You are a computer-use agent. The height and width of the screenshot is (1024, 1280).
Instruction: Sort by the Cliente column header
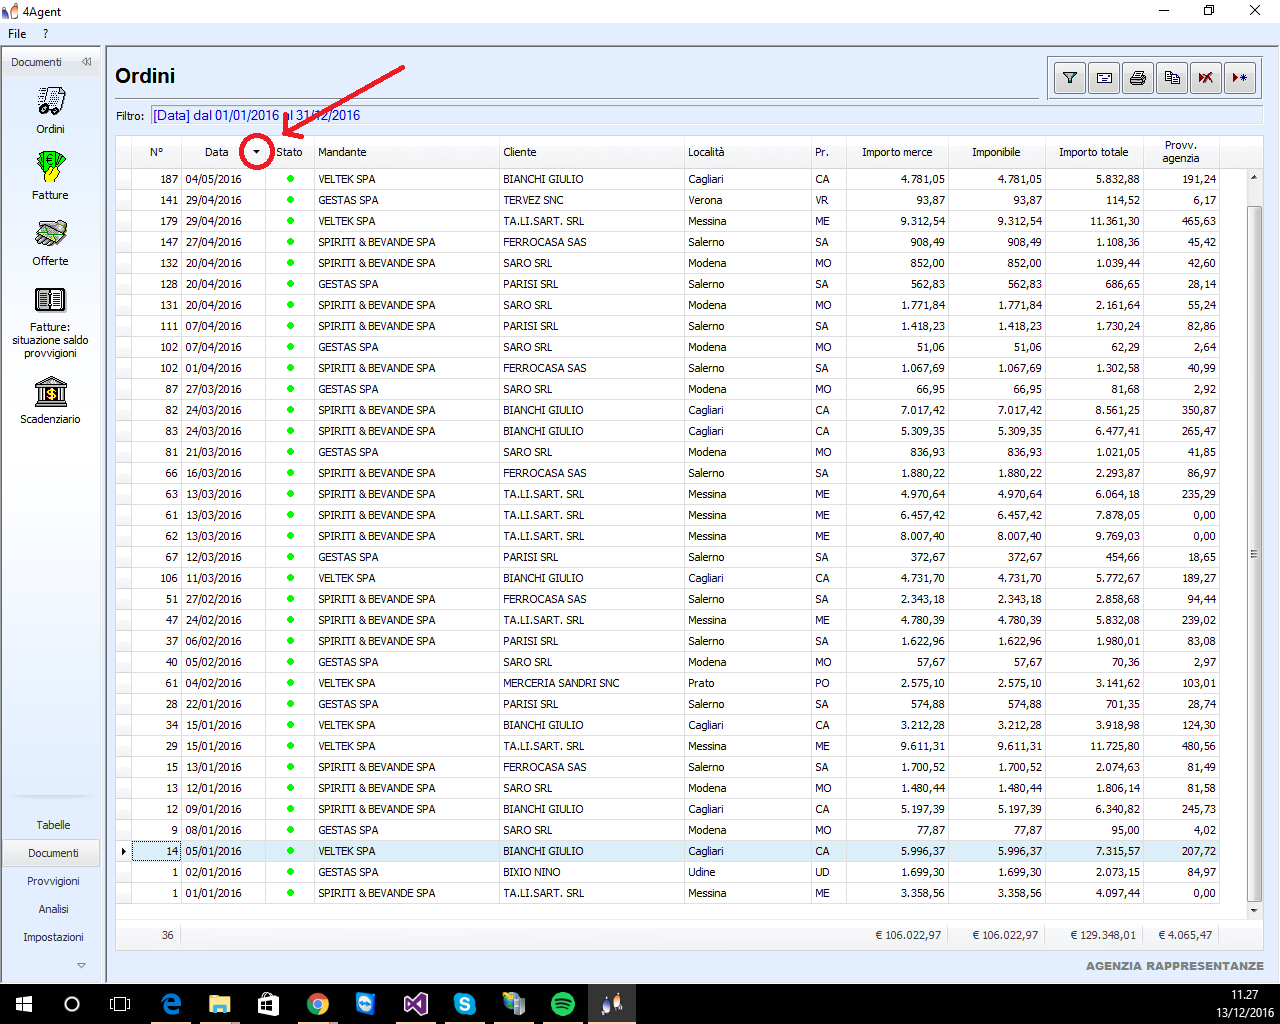(x=591, y=152)
